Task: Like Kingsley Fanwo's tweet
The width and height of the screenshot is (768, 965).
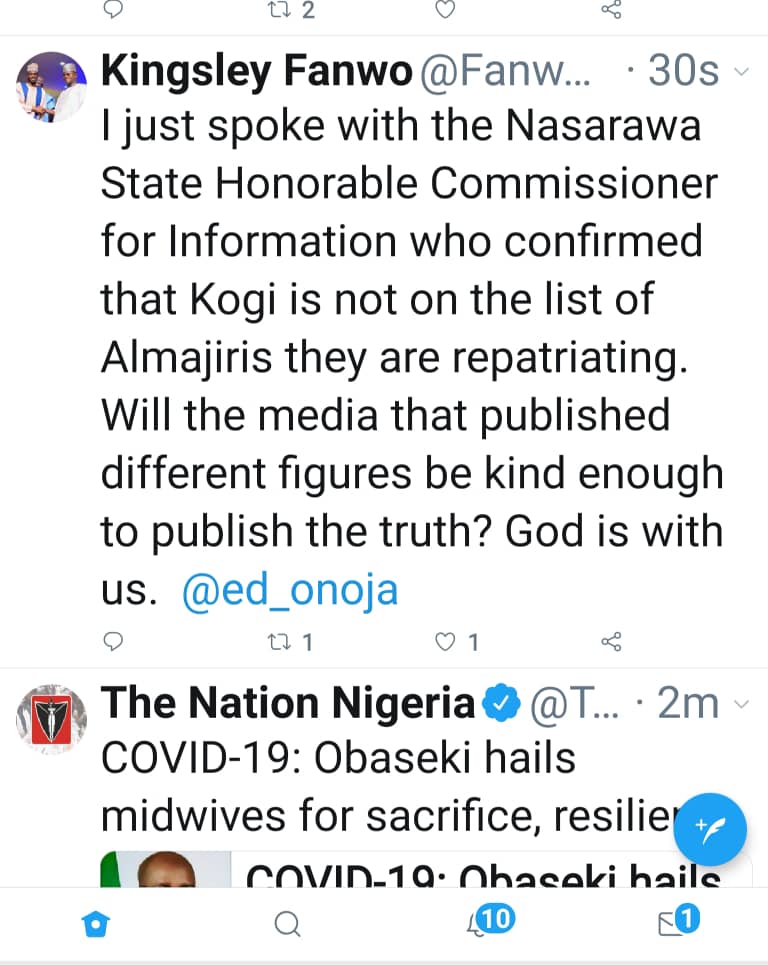Action: 457,643
